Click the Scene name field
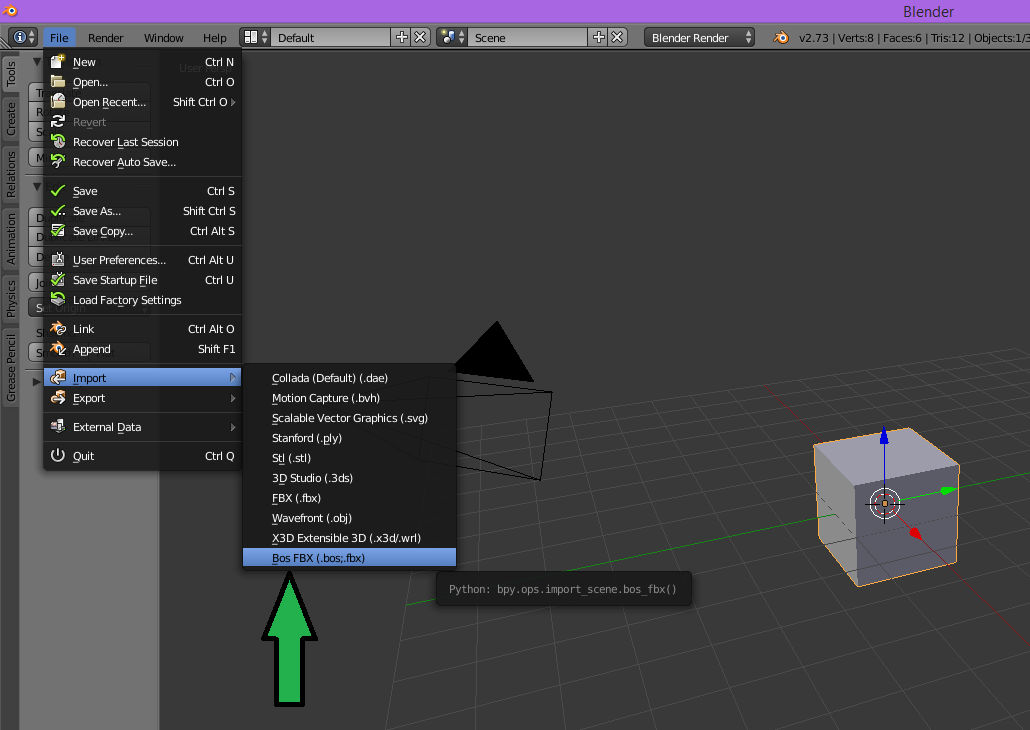Image resolution: width=1030 pixels, height=730 pixels. tap(529, 37)
